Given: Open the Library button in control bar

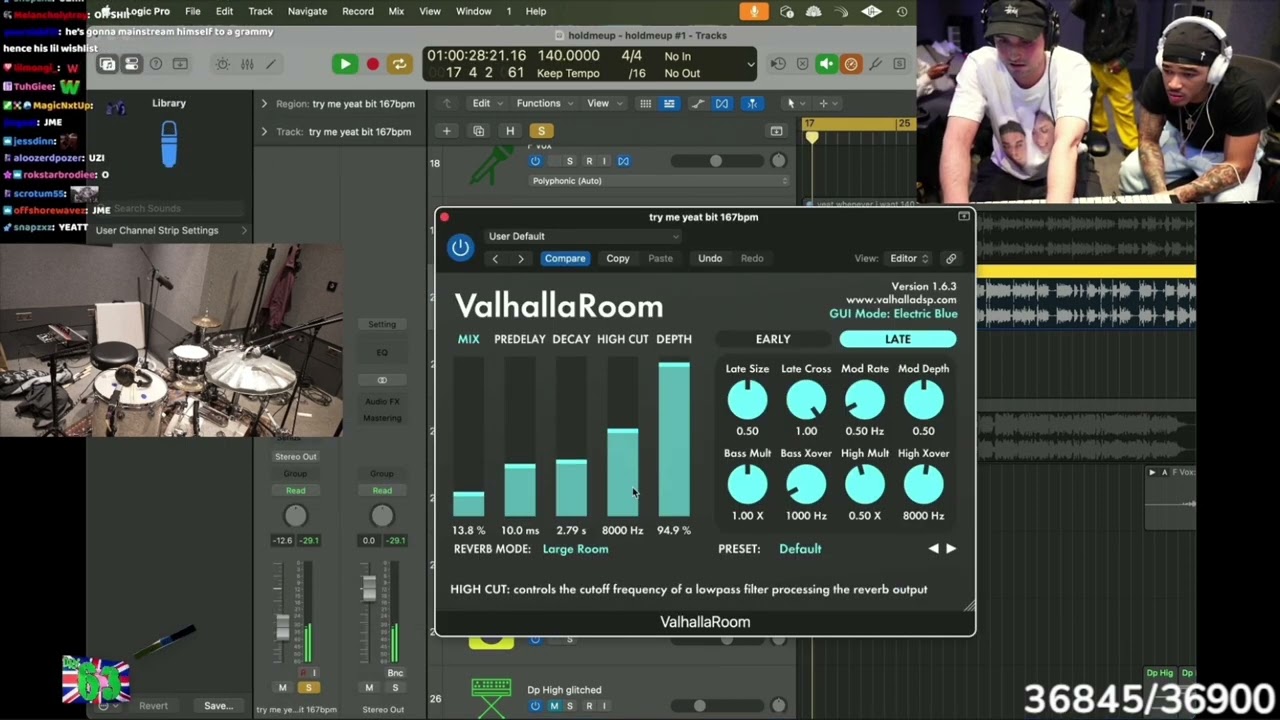Looking at the screenshot, I should click(107, 64).
